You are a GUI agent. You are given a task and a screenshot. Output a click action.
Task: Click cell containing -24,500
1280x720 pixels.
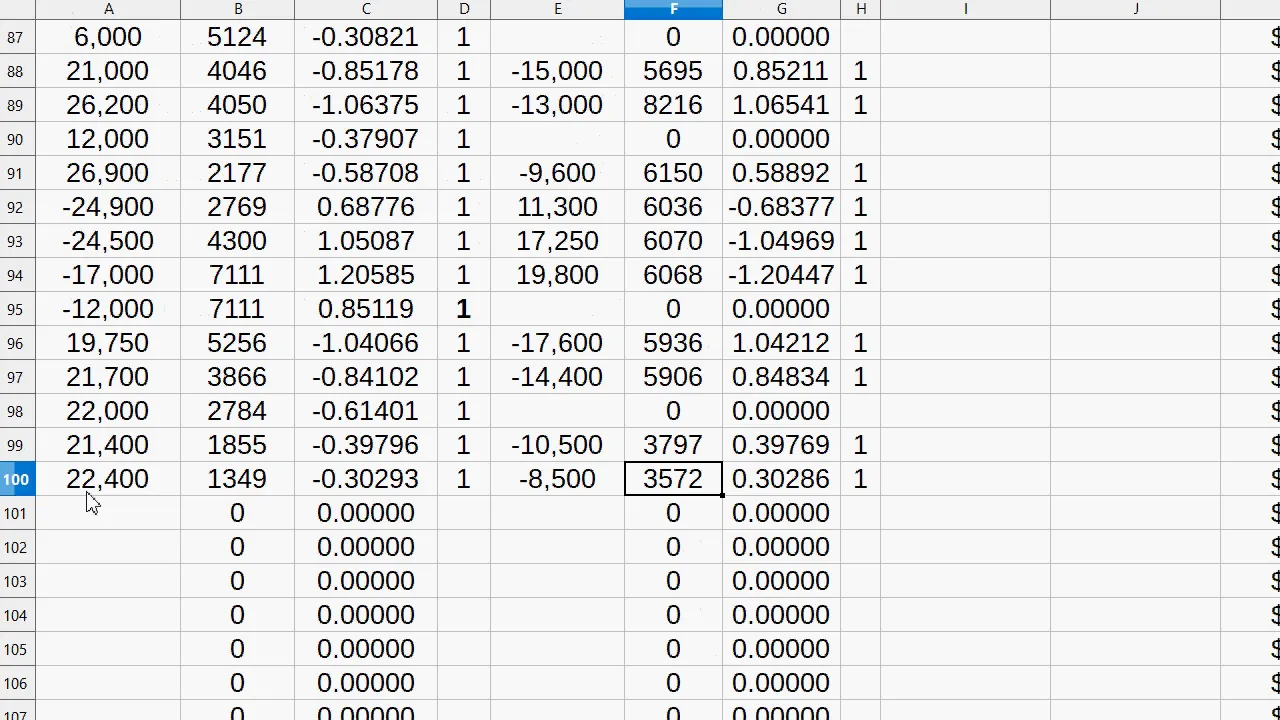[x=108, y=241]
